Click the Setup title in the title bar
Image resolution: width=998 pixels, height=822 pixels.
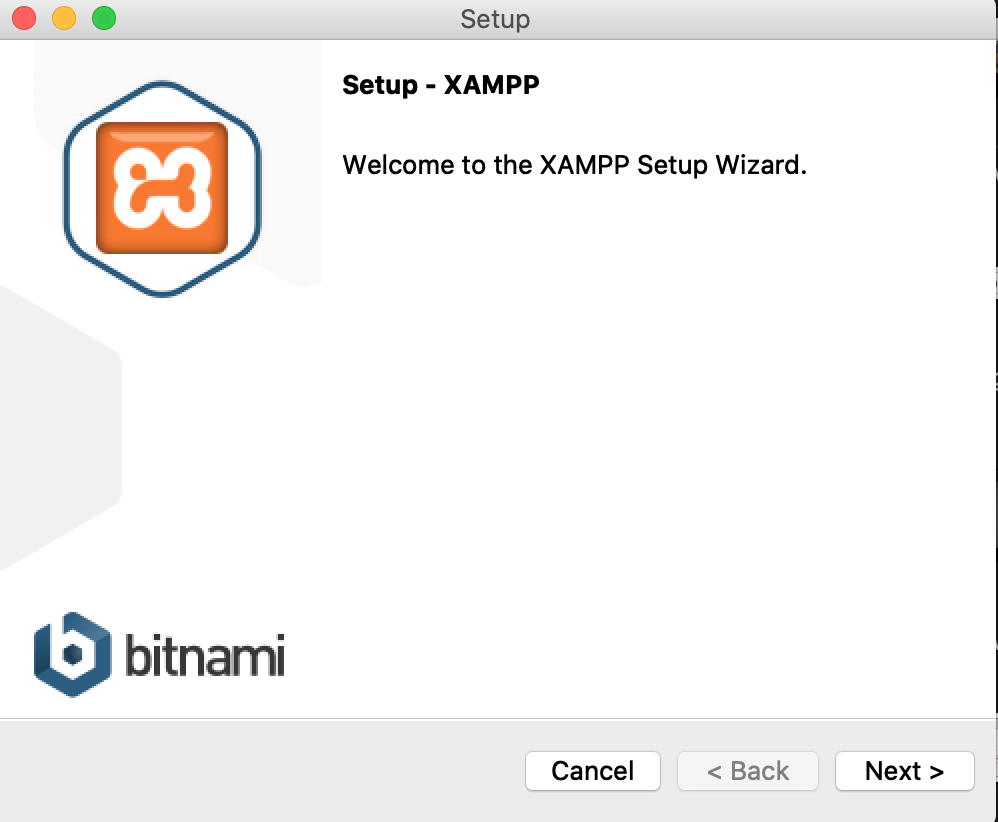[x=495, y=18]
